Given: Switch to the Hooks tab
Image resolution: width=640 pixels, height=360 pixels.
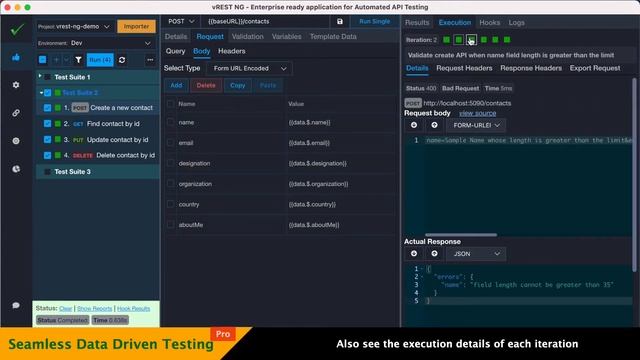Looking at the screenshot, I should (x=489, y=23).
